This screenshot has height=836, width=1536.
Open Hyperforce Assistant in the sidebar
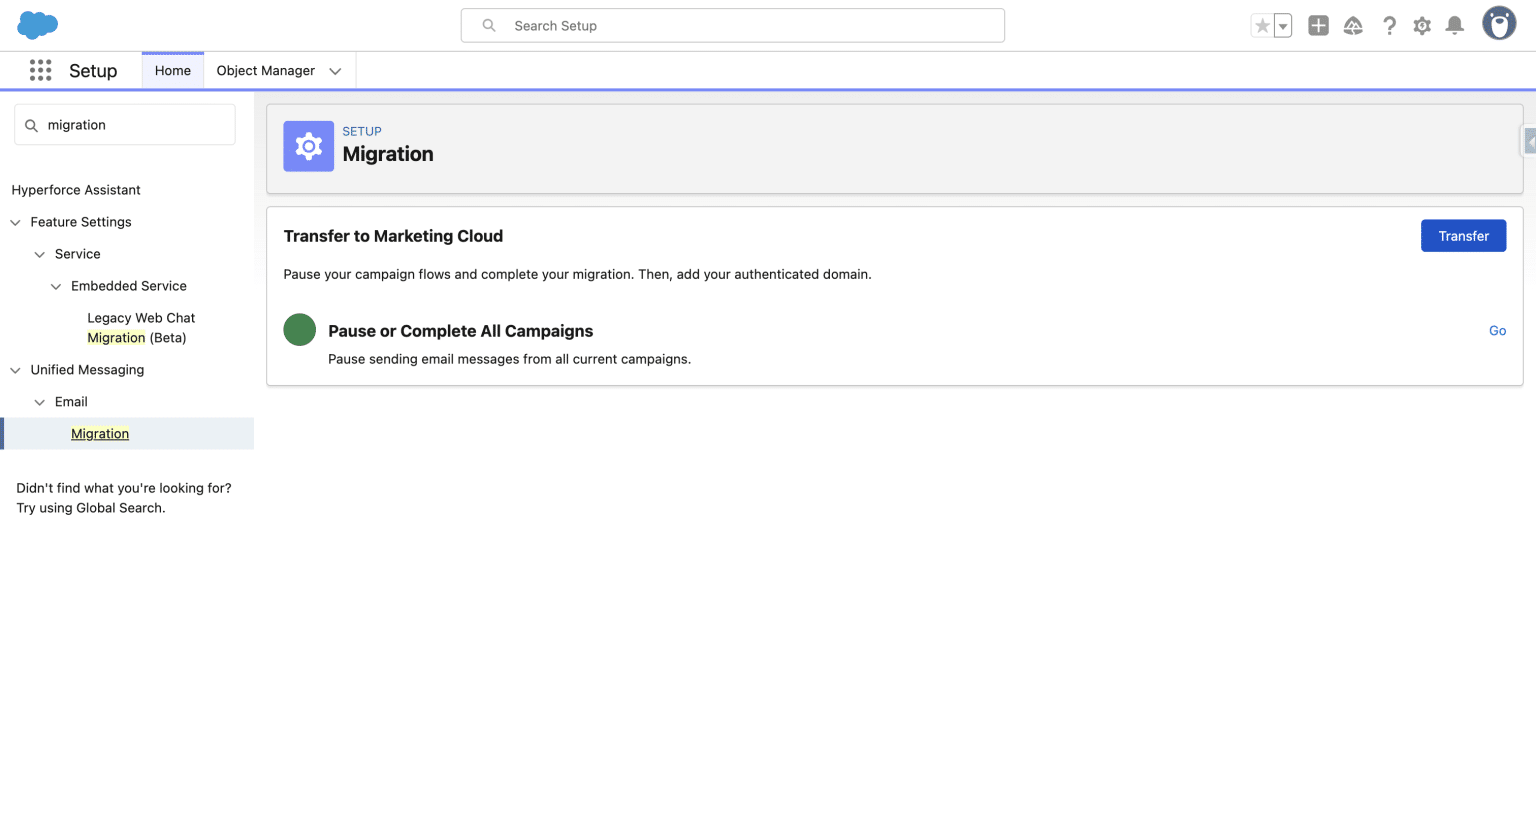(76, 190)
